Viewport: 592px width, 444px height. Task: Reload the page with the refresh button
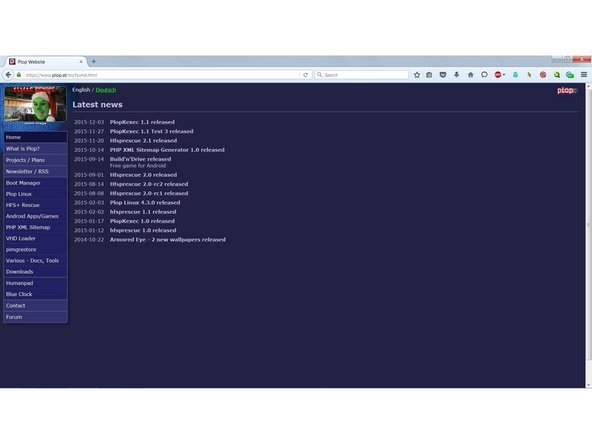[x=305, y=75]
